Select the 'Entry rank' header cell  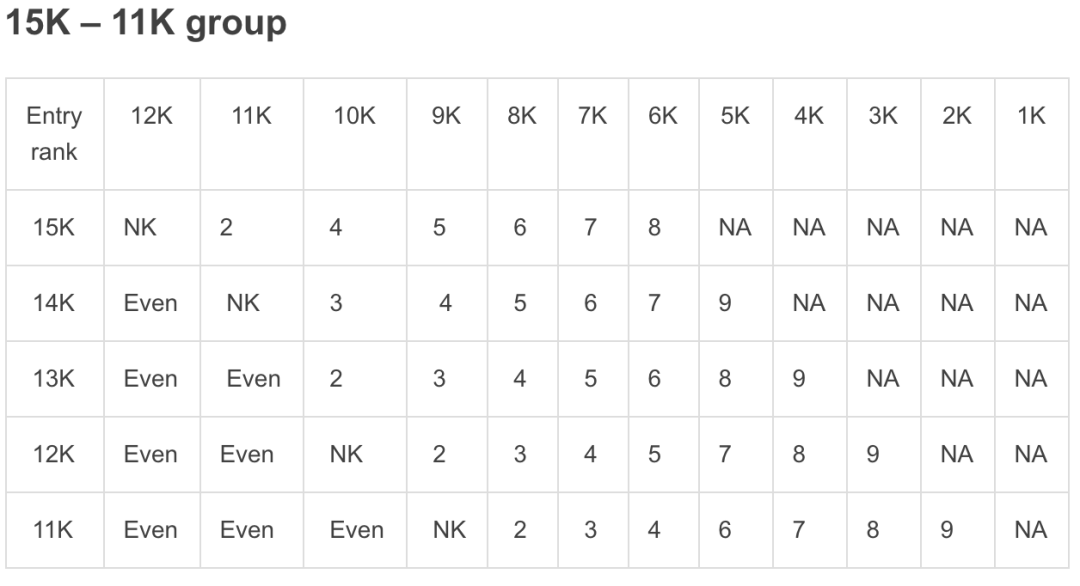click(54, 134)
